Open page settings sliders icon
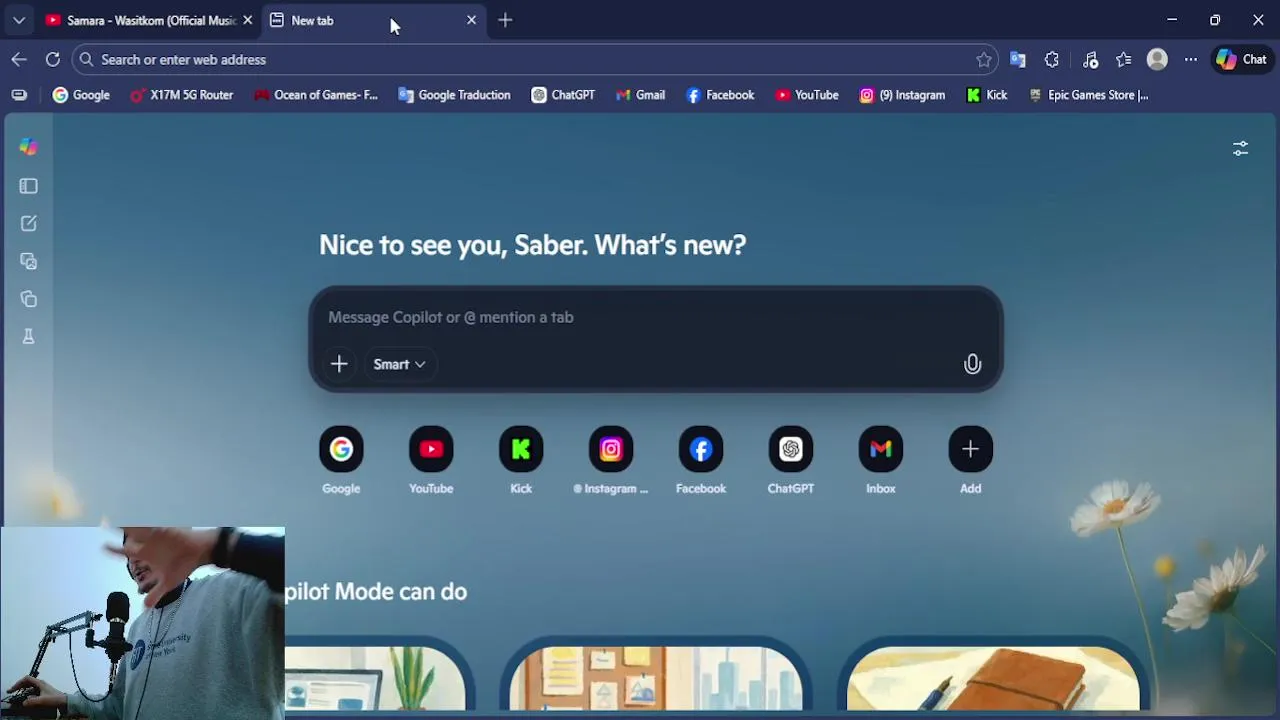 point(1240,148)
